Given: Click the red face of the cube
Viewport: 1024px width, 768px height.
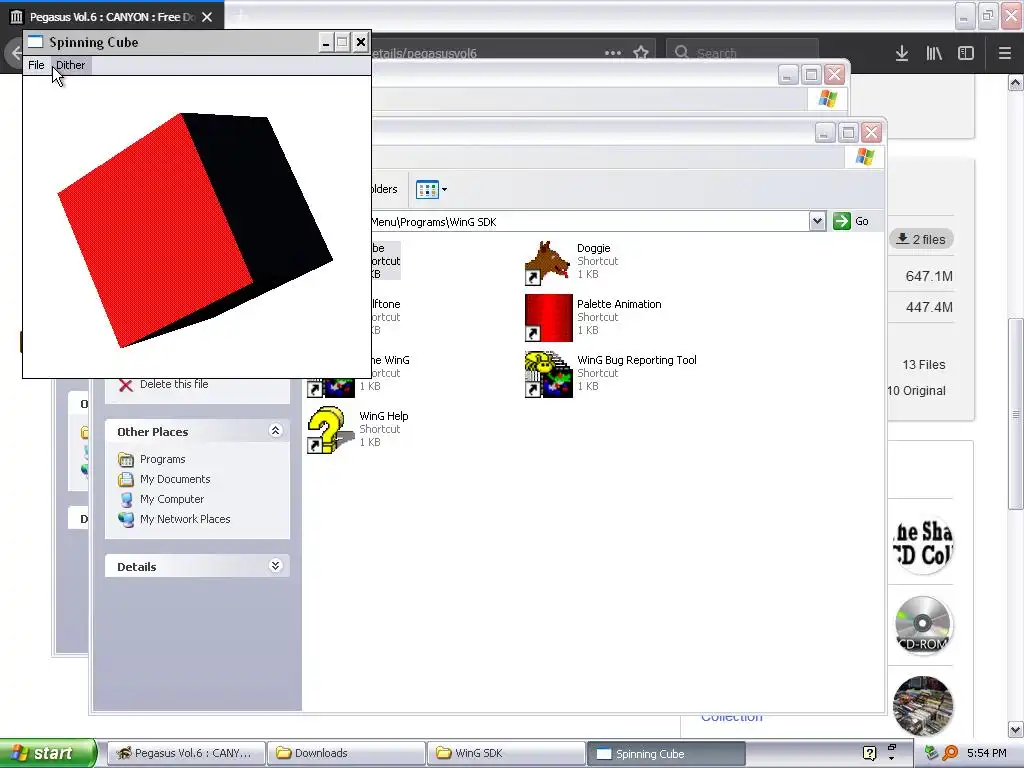Looking at the screenshot, I should click(157, 229).
